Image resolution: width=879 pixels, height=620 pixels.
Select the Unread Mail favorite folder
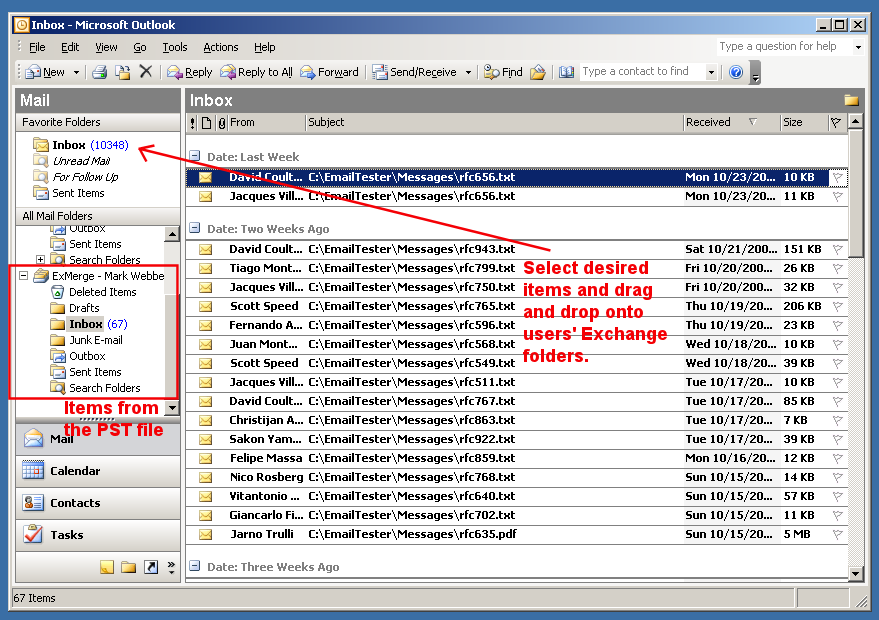(71, 161)
